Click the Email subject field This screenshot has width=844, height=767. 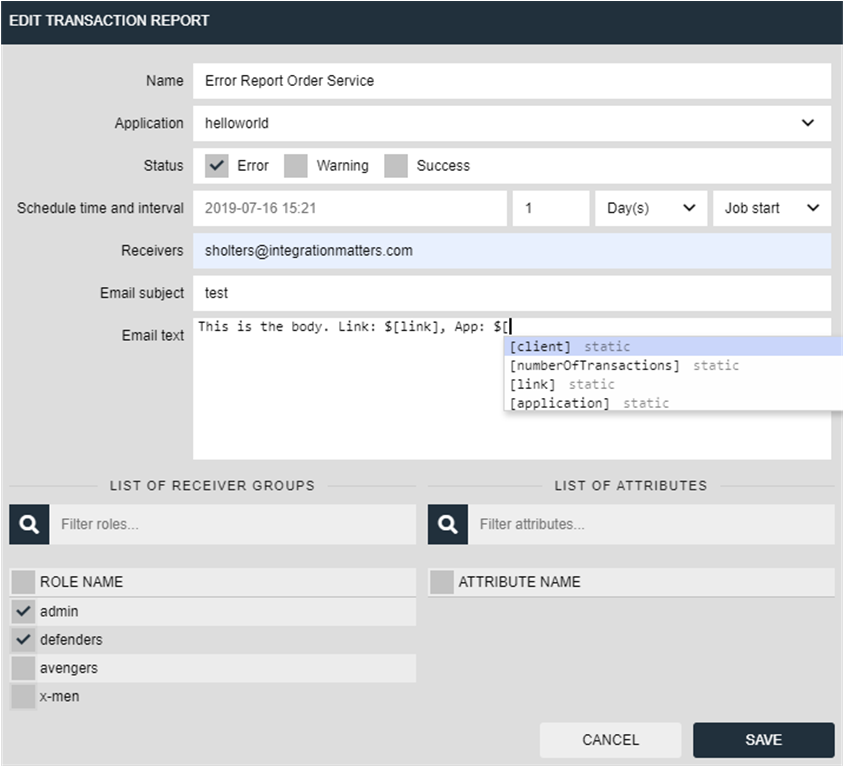[x=512, y=293]
